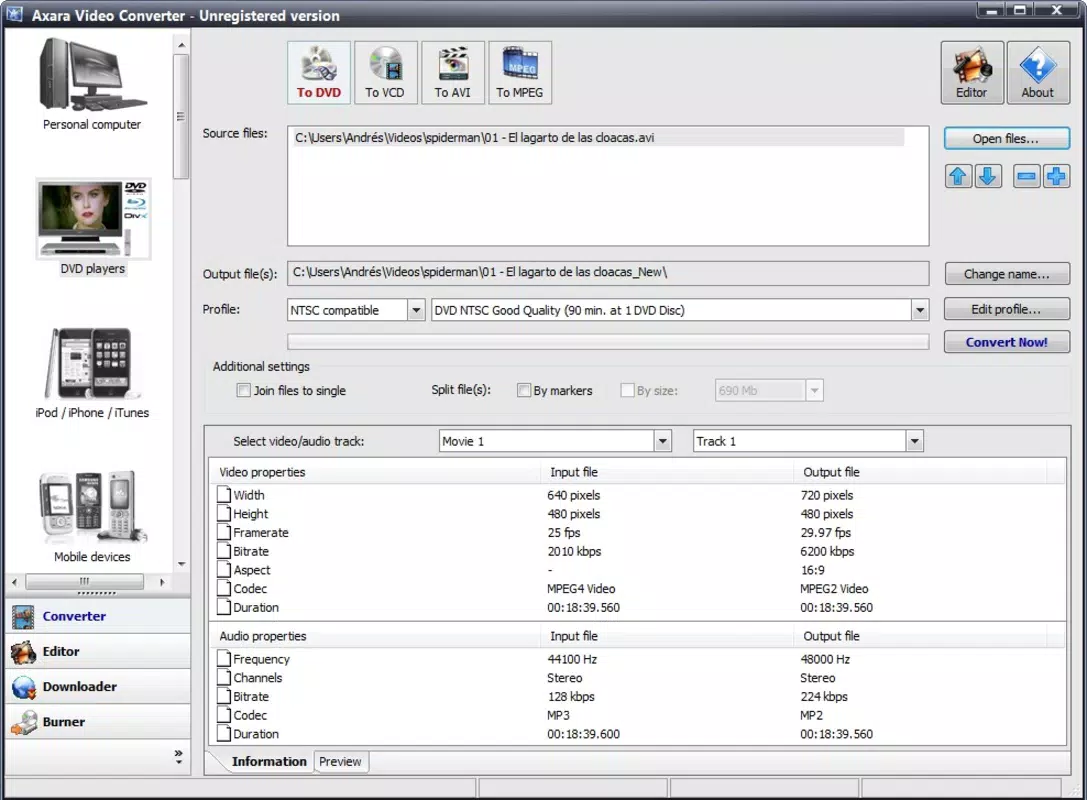The image size is (1087, 800).
Task: Click the Editor film icon in sidebar
Action: pos(23,652)
